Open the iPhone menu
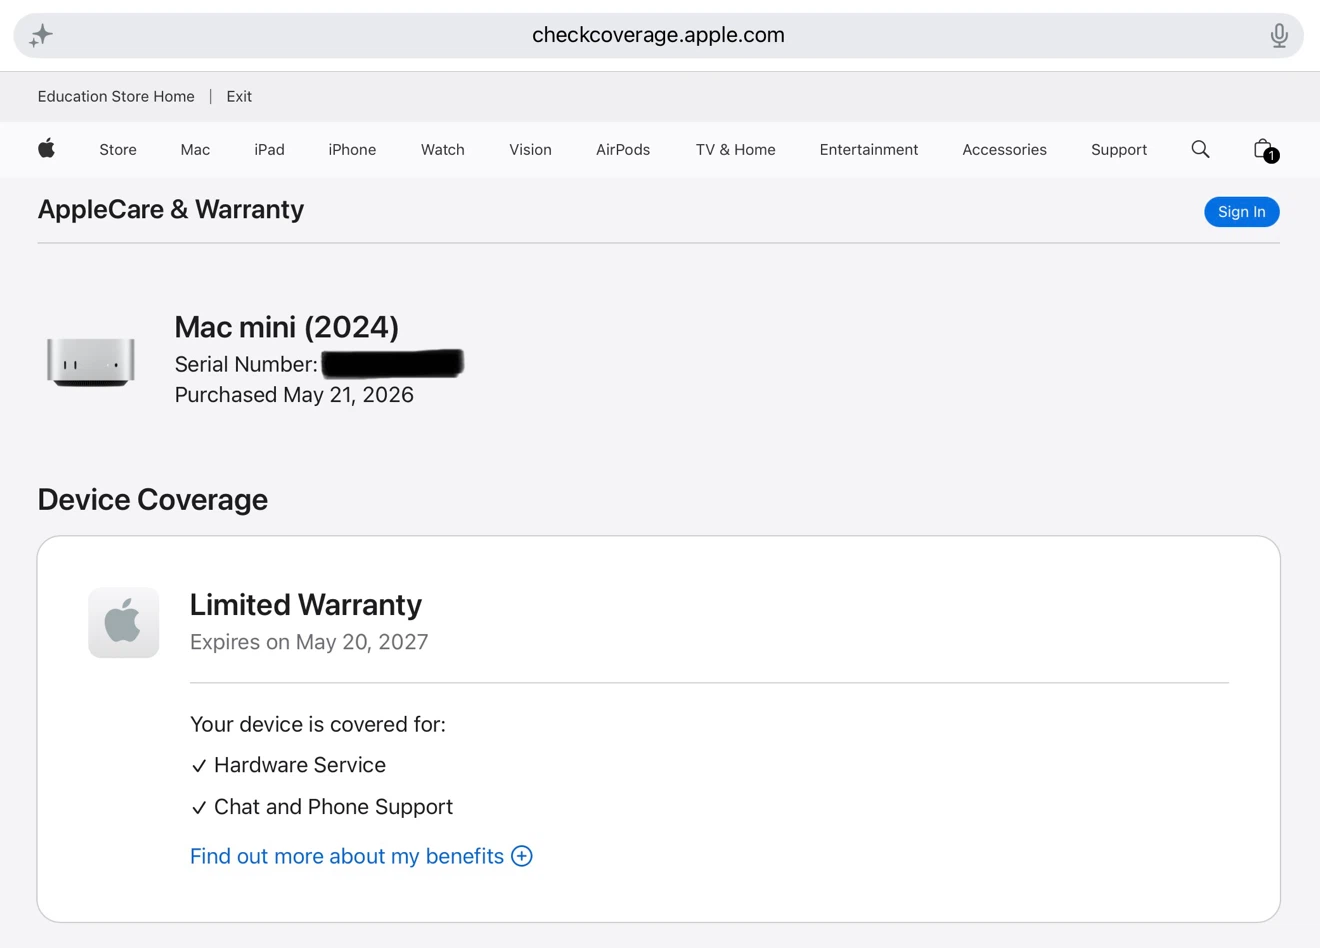1320x948 pixels. click(x=352, y=150)
